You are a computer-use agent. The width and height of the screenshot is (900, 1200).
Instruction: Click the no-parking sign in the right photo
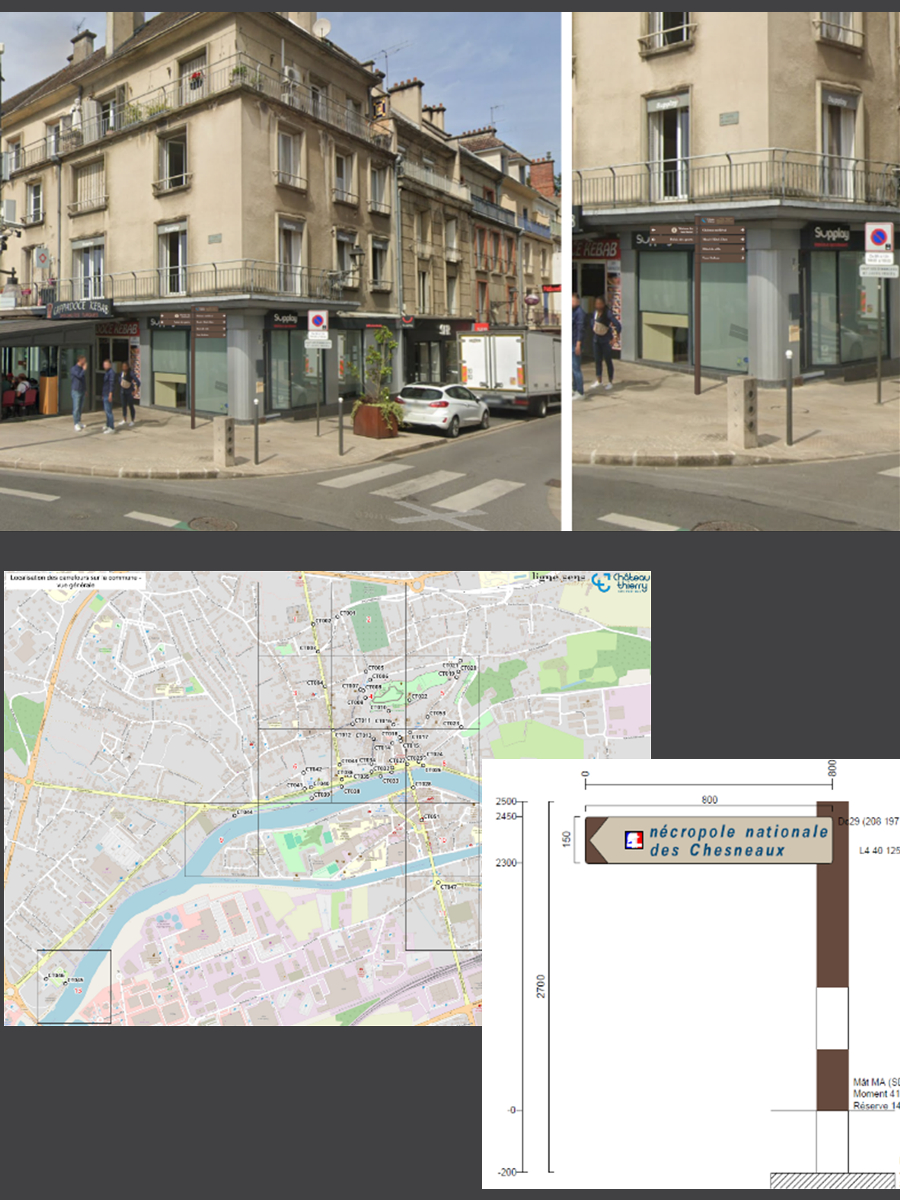(x=878, y=237)
